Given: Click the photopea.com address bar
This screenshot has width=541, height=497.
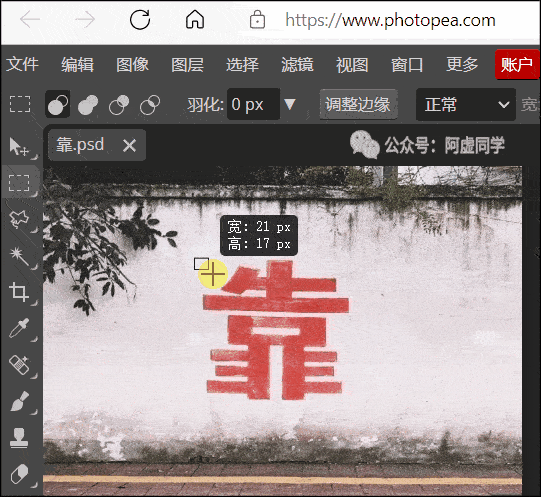Looking at the screenshot, I should pyautogui.click(x=390, y=20).
